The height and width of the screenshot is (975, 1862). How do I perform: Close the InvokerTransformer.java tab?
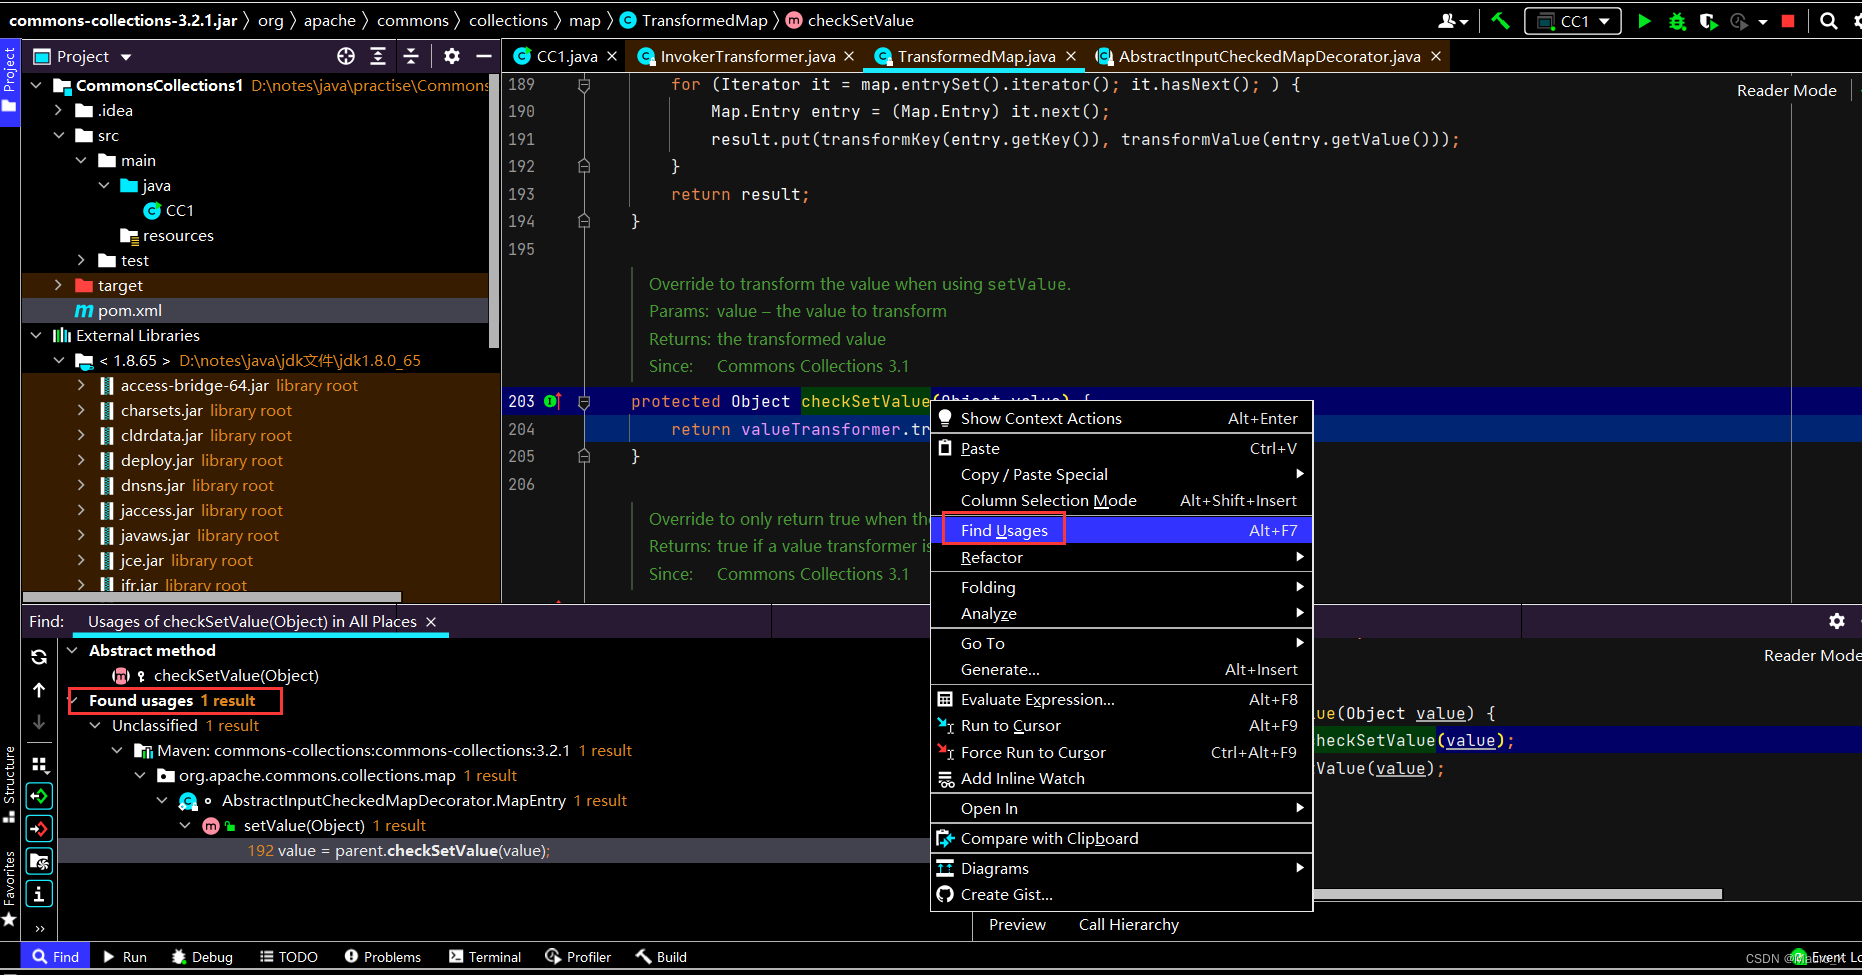click(x=849, y=56)
